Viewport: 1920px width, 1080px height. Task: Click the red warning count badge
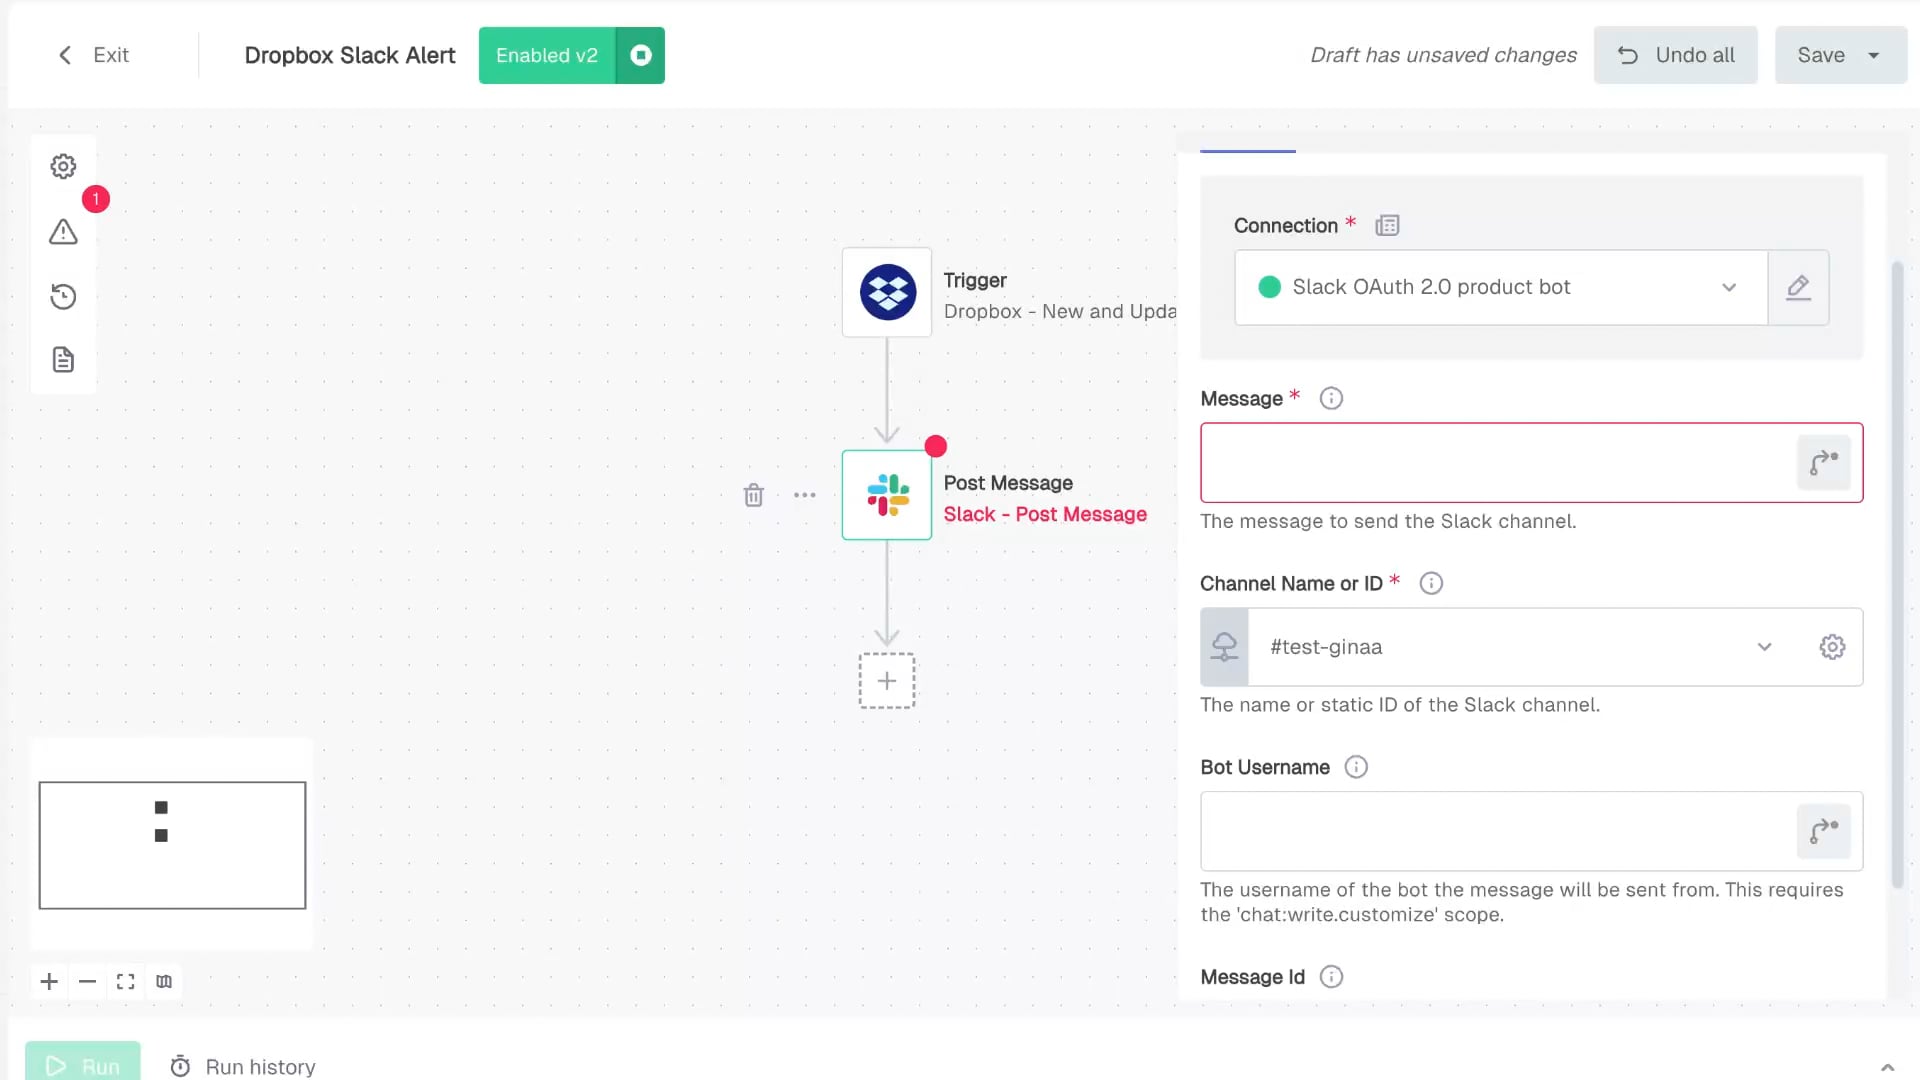[x=96, y=200]
